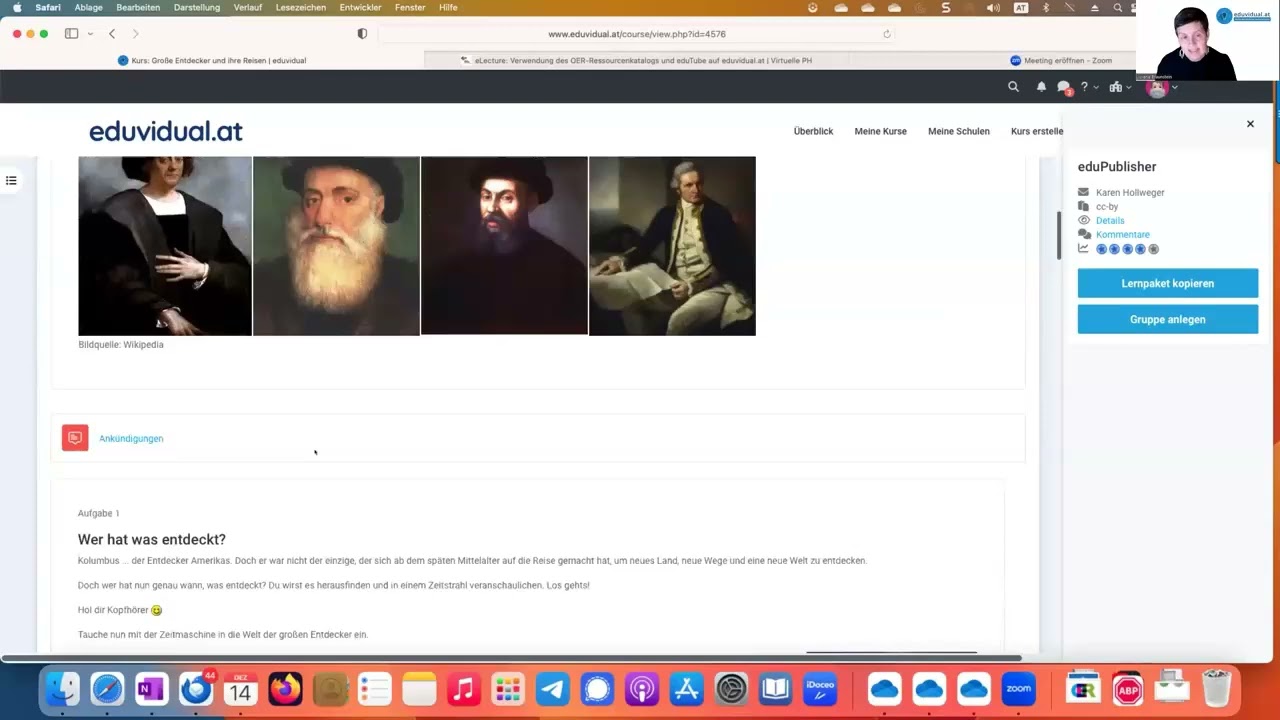Switch to the eLecture OER-Ressourcenkatalog tab
This screenshot has width=1280, height=720.
pyautogui.click(x=636, y=60)
